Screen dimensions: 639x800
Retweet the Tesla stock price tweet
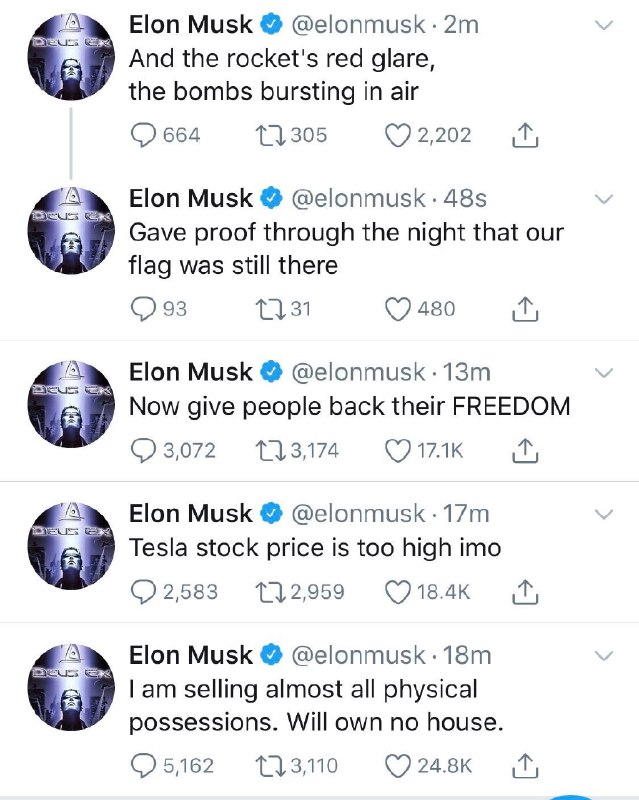click(x=272, y=592)
